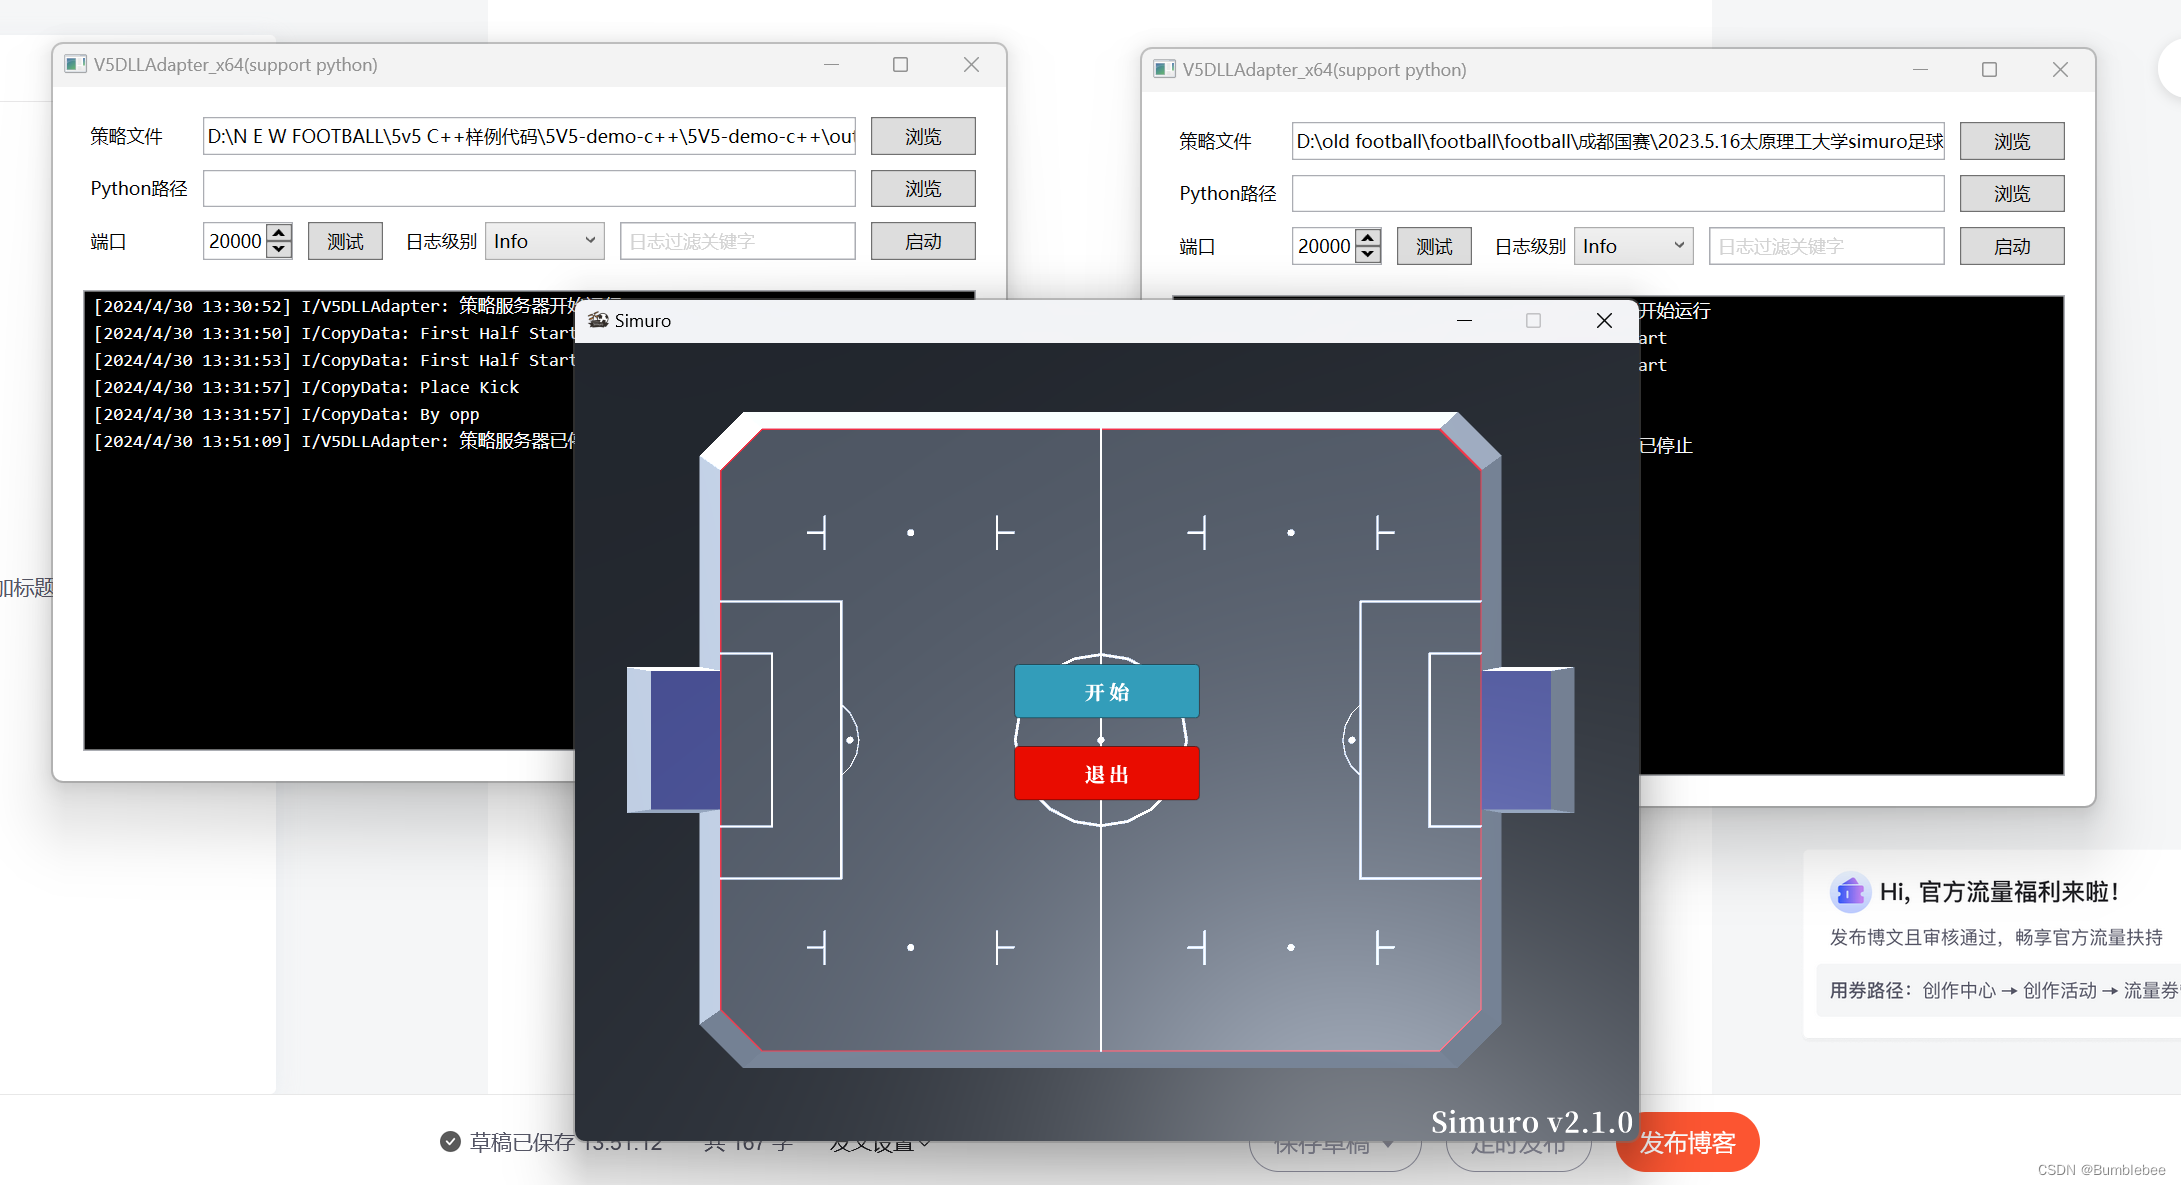Image resolution: width=2181 pixels, height=1185 pixels.
Task: Click log filter keyword field in left adapter
Action: pos(737,241)
